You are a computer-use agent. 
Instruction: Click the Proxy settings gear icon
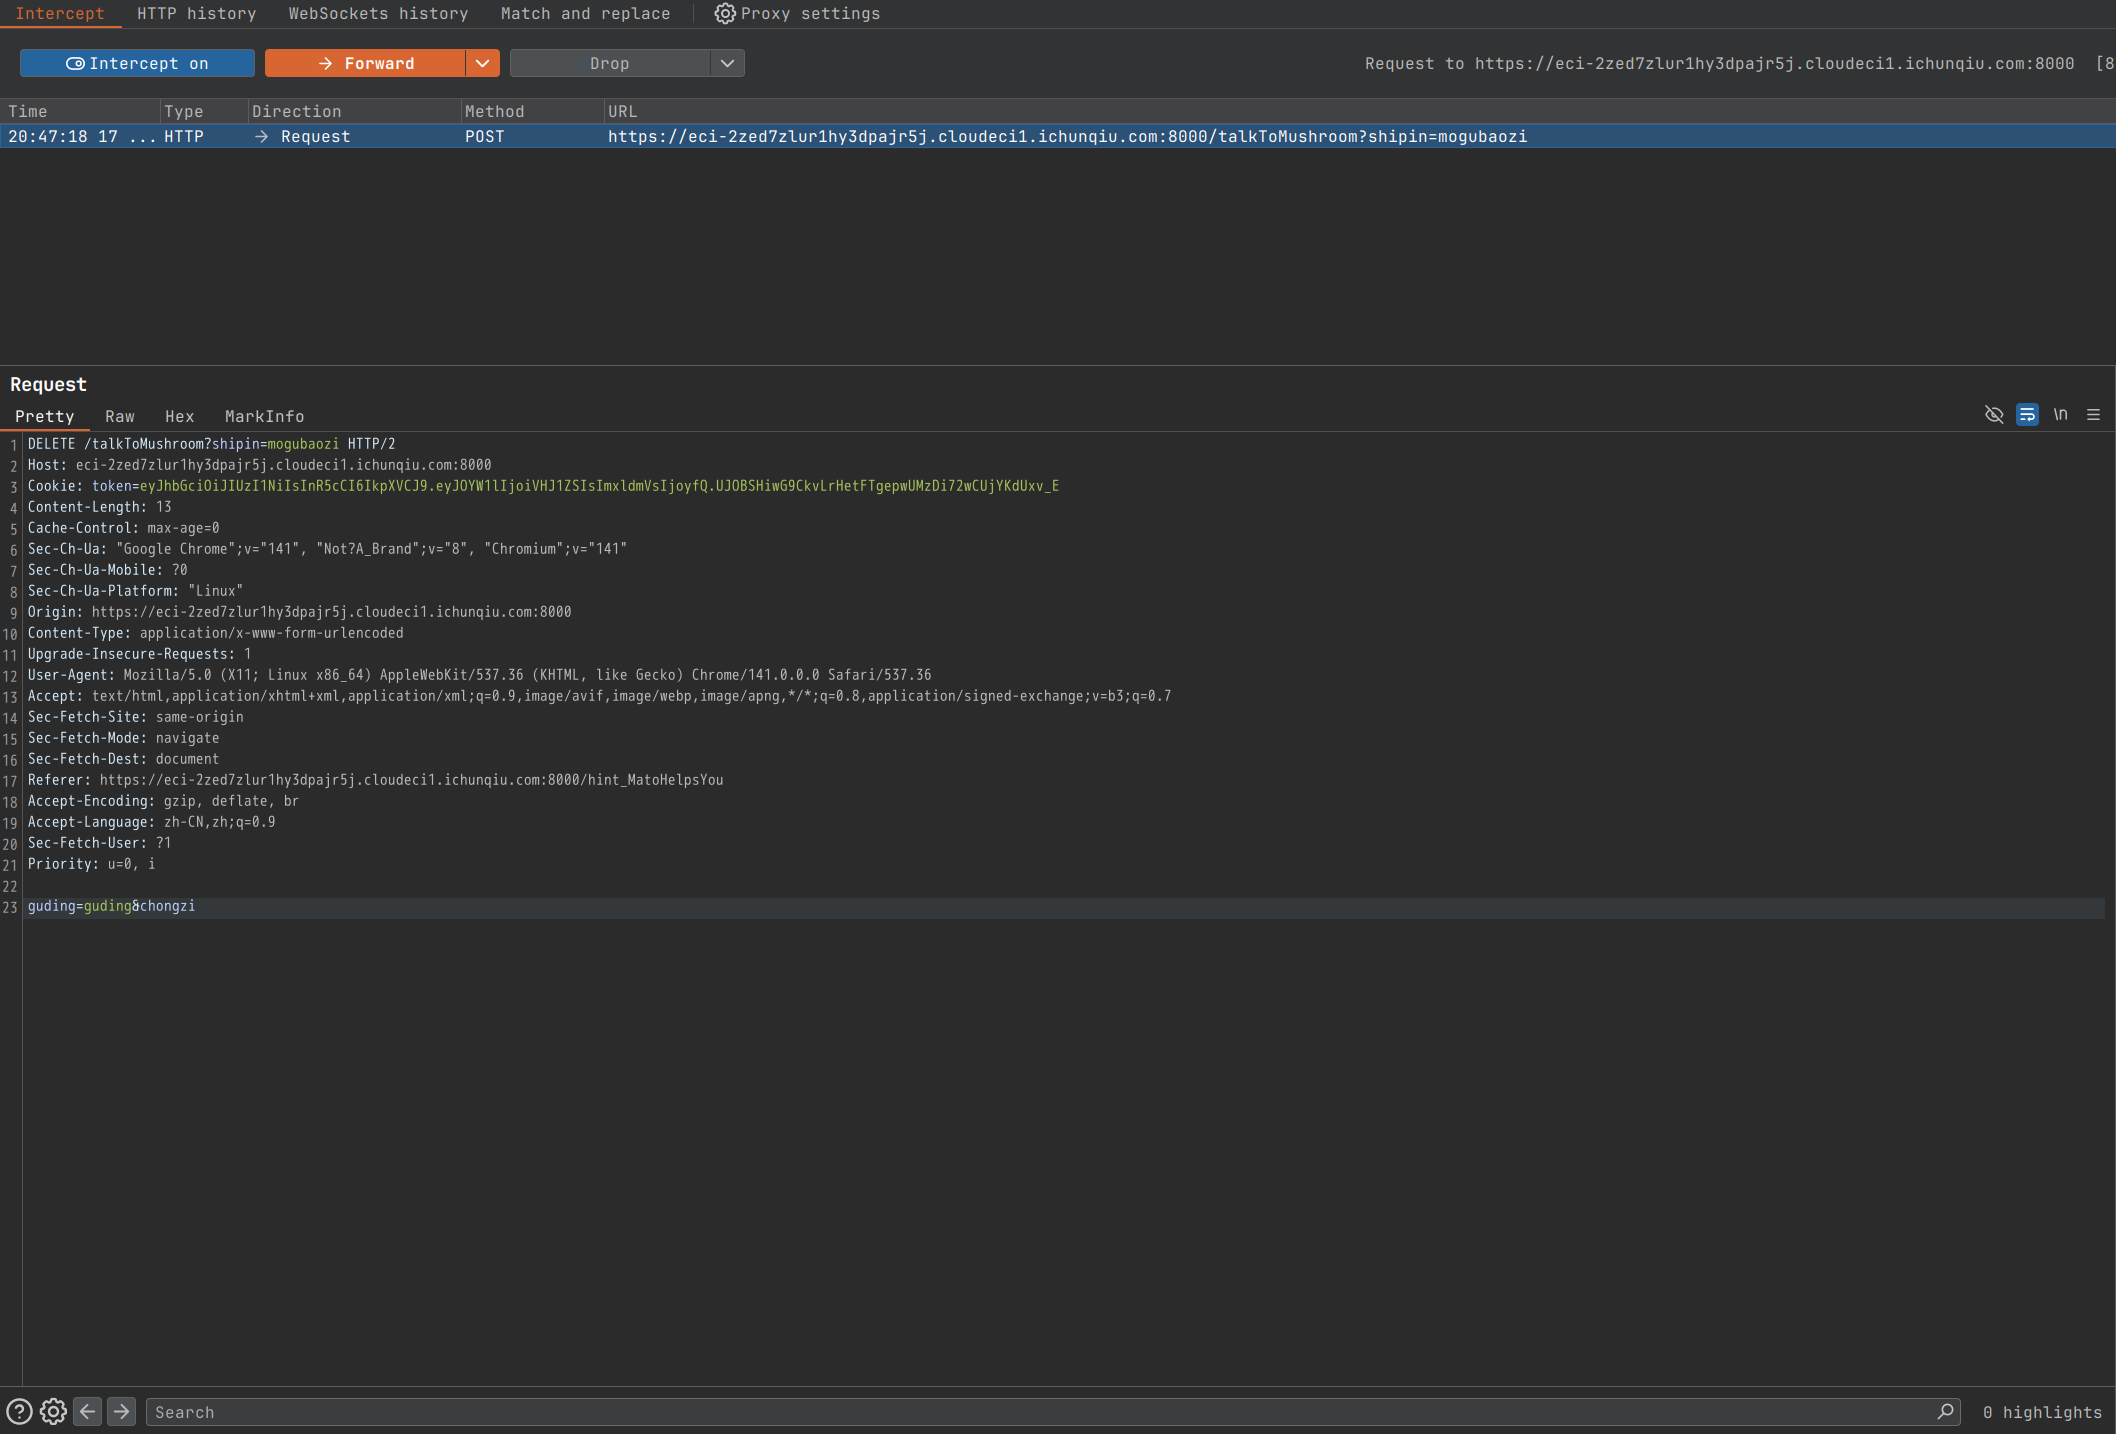(x=725, y=13)
